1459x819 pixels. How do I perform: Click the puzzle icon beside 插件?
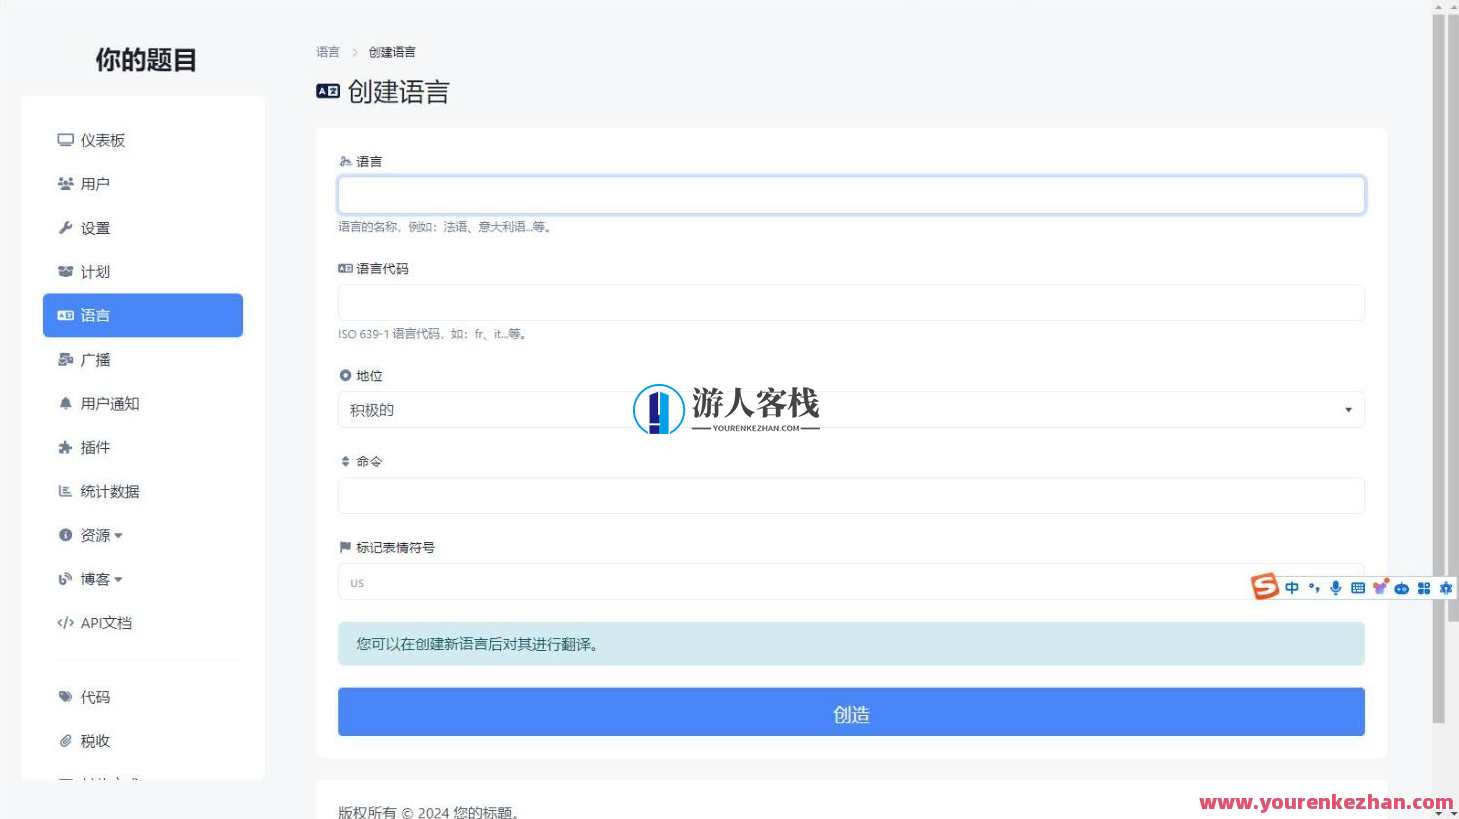(x=65, y=447)
